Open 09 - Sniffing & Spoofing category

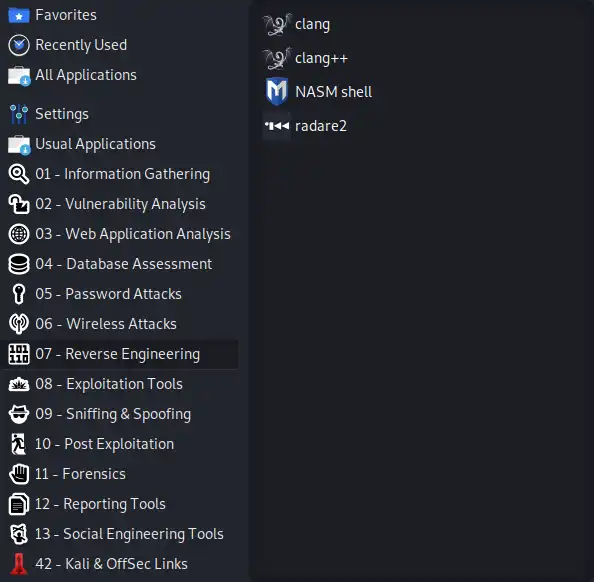[x=120, y=414]
